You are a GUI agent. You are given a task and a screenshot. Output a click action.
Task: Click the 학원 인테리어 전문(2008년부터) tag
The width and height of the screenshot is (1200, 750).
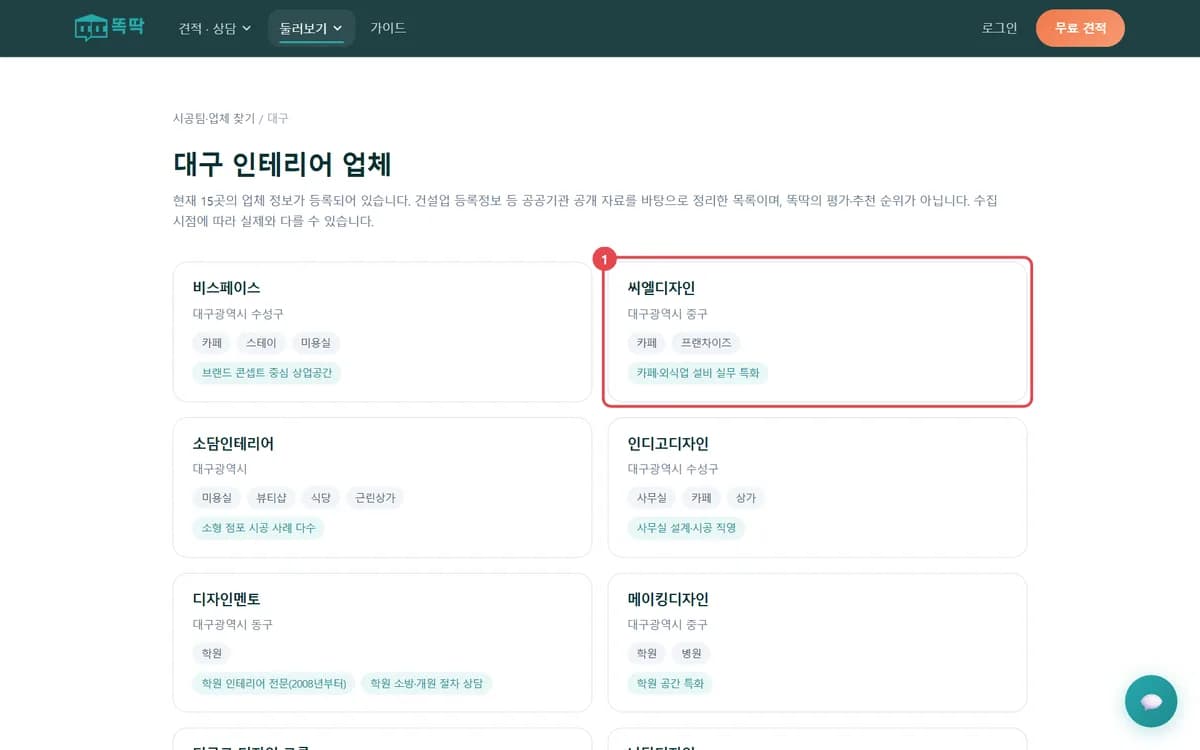(274, 684)
